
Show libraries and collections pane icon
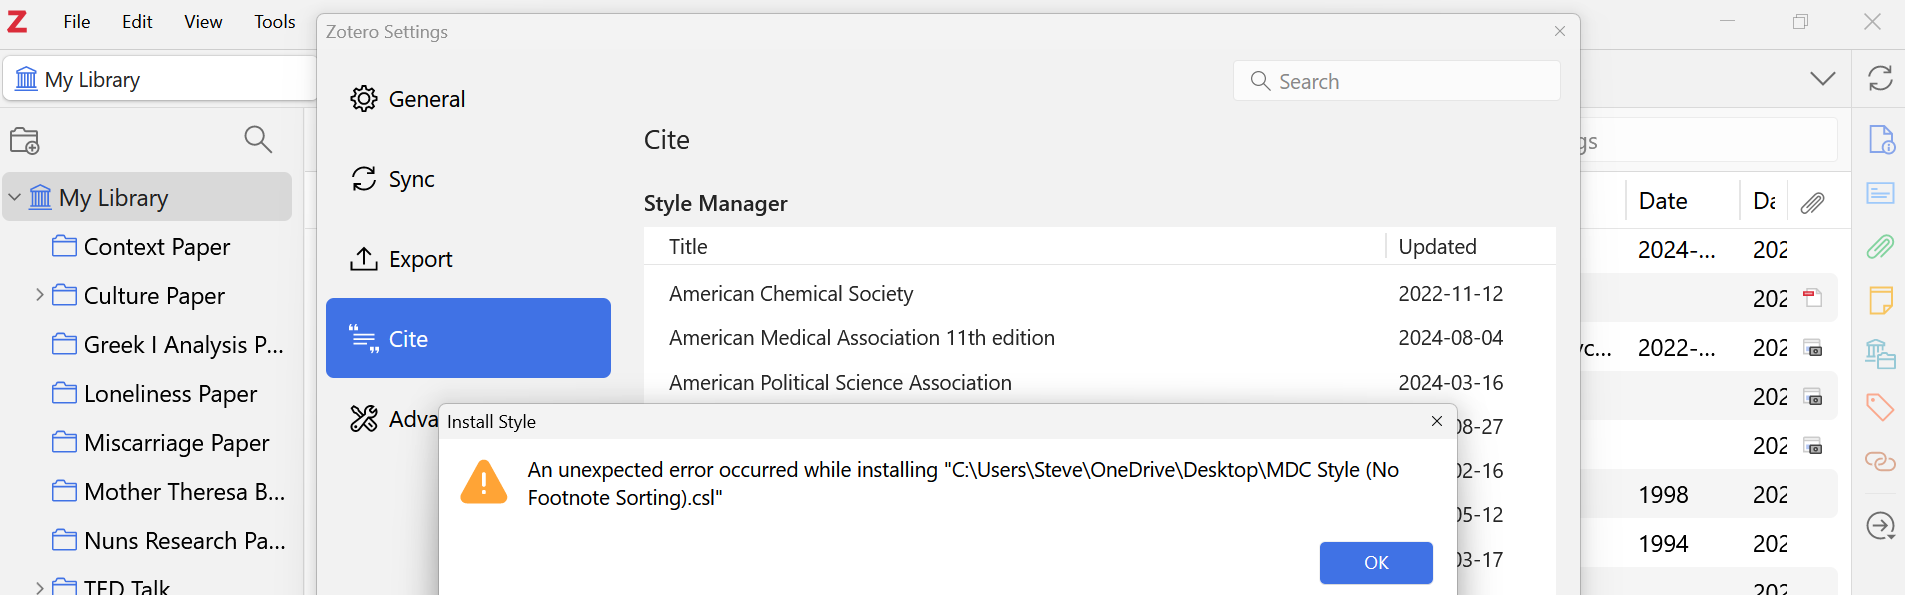point(1880,353)
